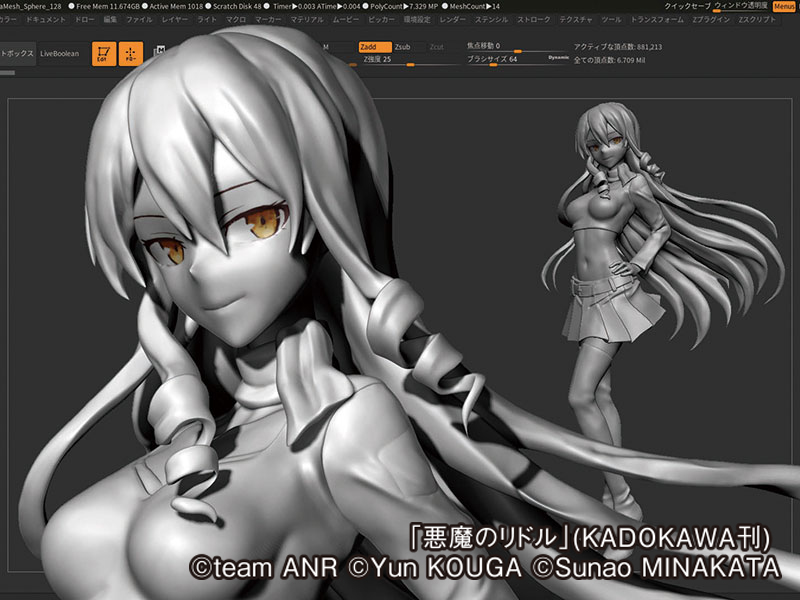The image size is (800, 600).
Task: Adjust the ウィンドウ透明度 slider
Action: (741, 6)
